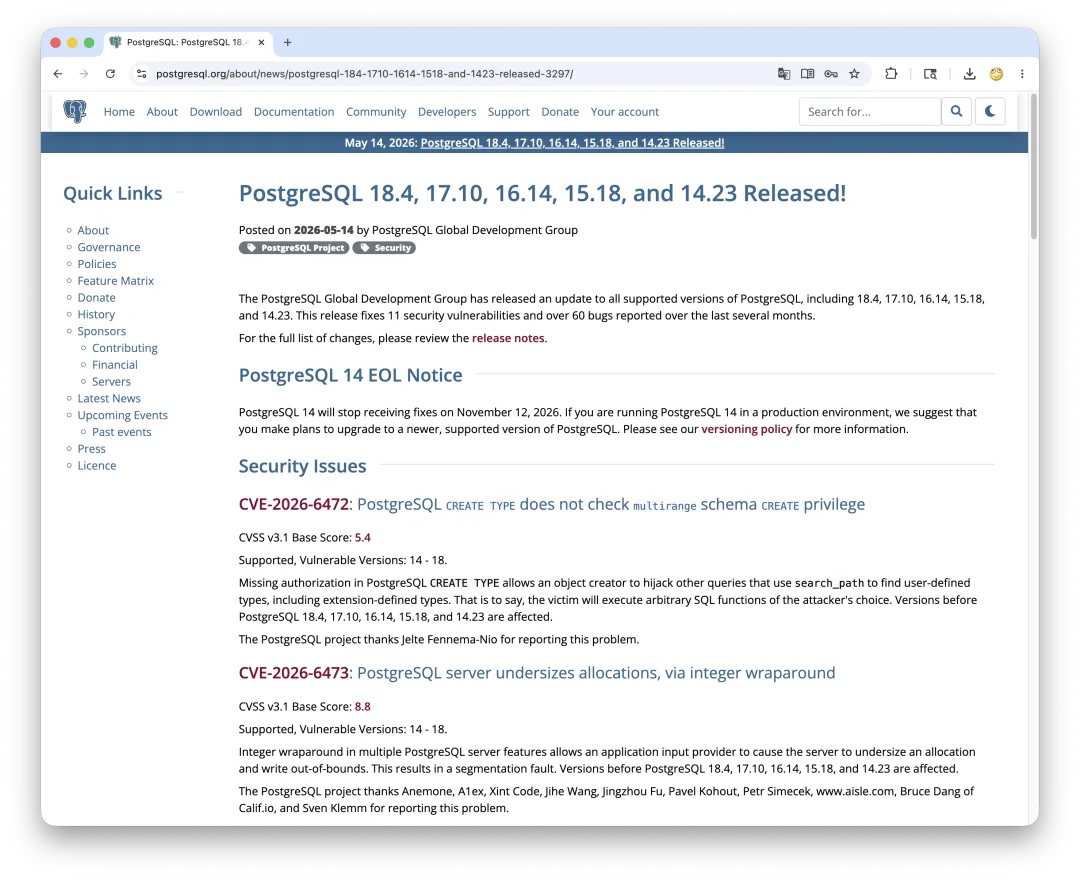Open Contributing under Sponsors
Screen dimensions: 1080x880
(125, 348)
